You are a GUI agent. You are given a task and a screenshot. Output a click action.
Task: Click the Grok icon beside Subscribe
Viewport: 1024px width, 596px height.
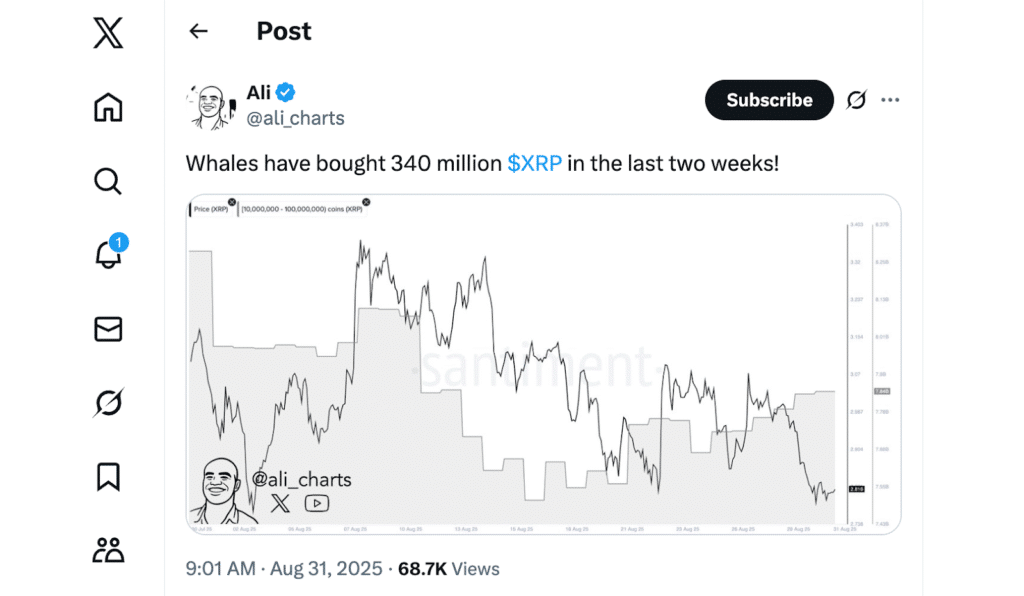tap(856, 100)
